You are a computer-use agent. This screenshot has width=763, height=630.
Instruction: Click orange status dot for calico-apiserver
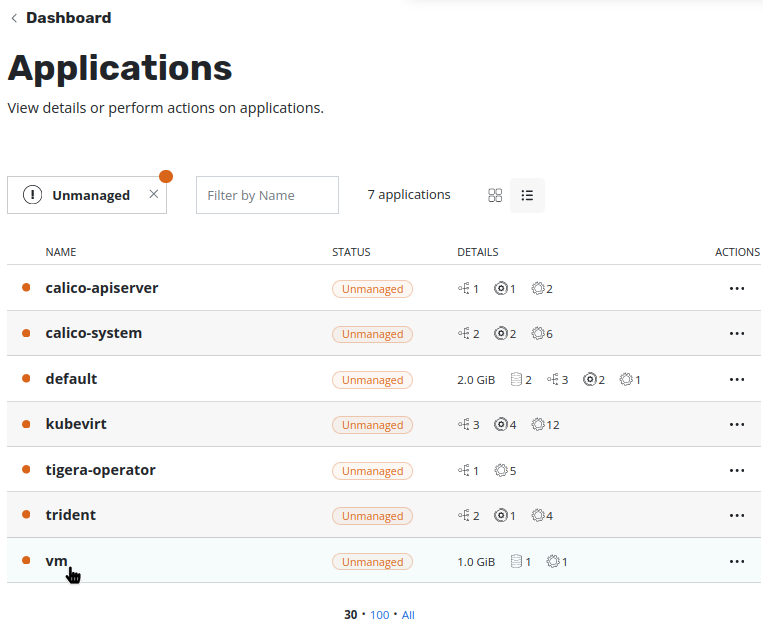click(x=26, y=288)
